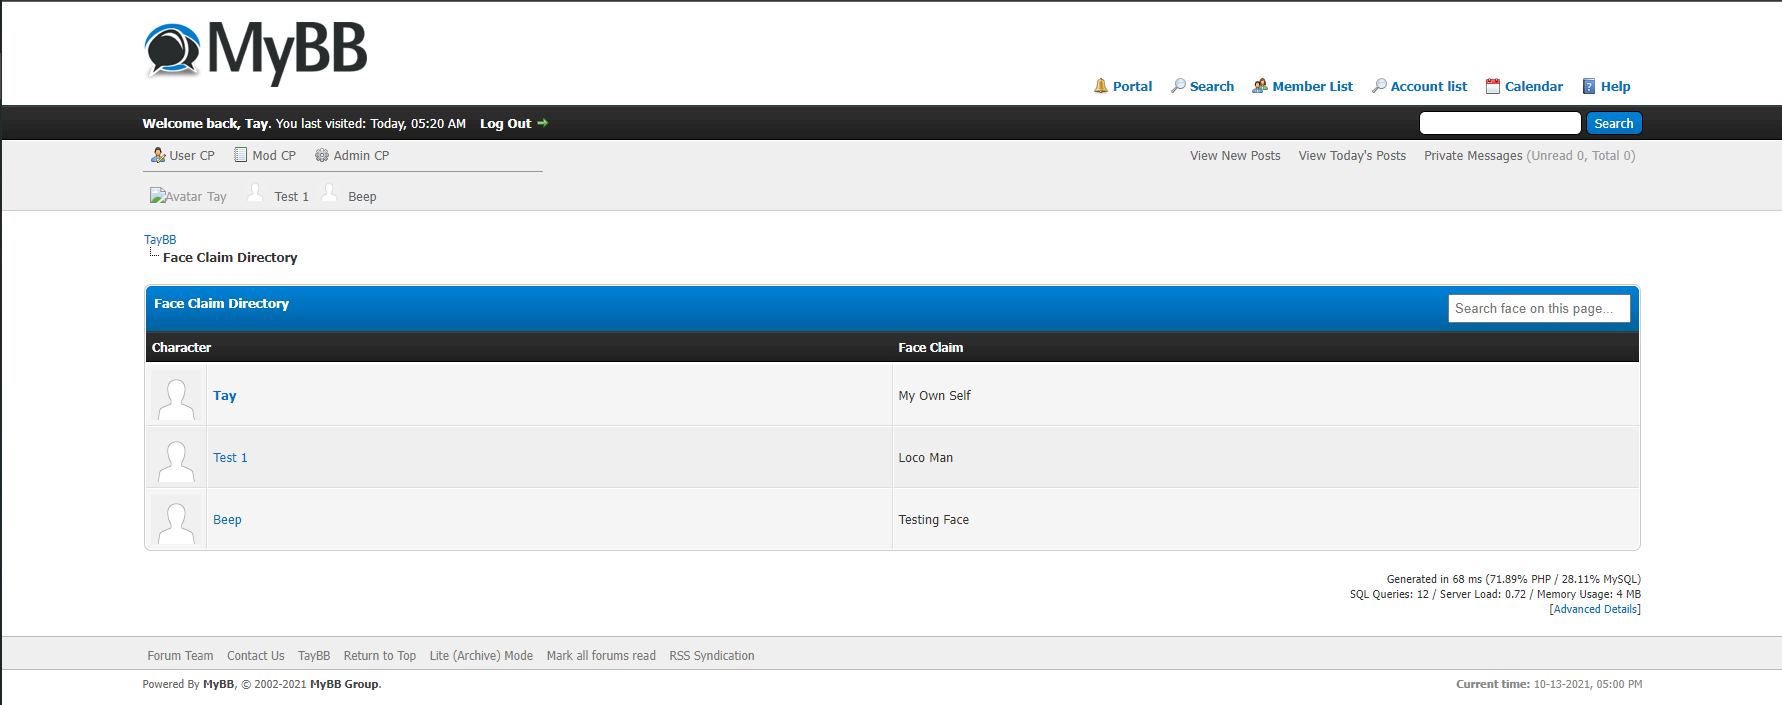The height and width of the screenshot is (705, 1782).
Task: Focus the Search face on this page field
Action: (x=1538, y=309)
